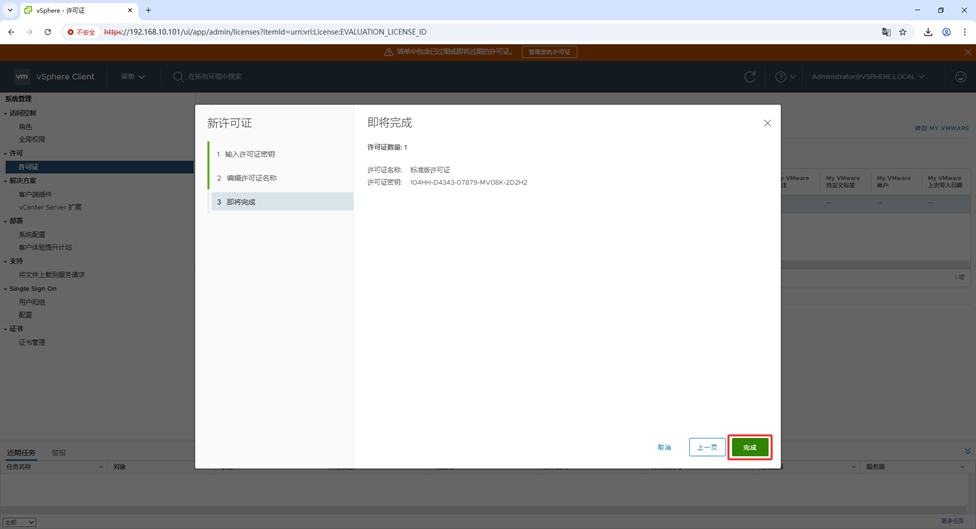Open the Administrator@VSPHERE.LOCAL user dropdown
Screen dimensions: 976x529
point(867,77)
